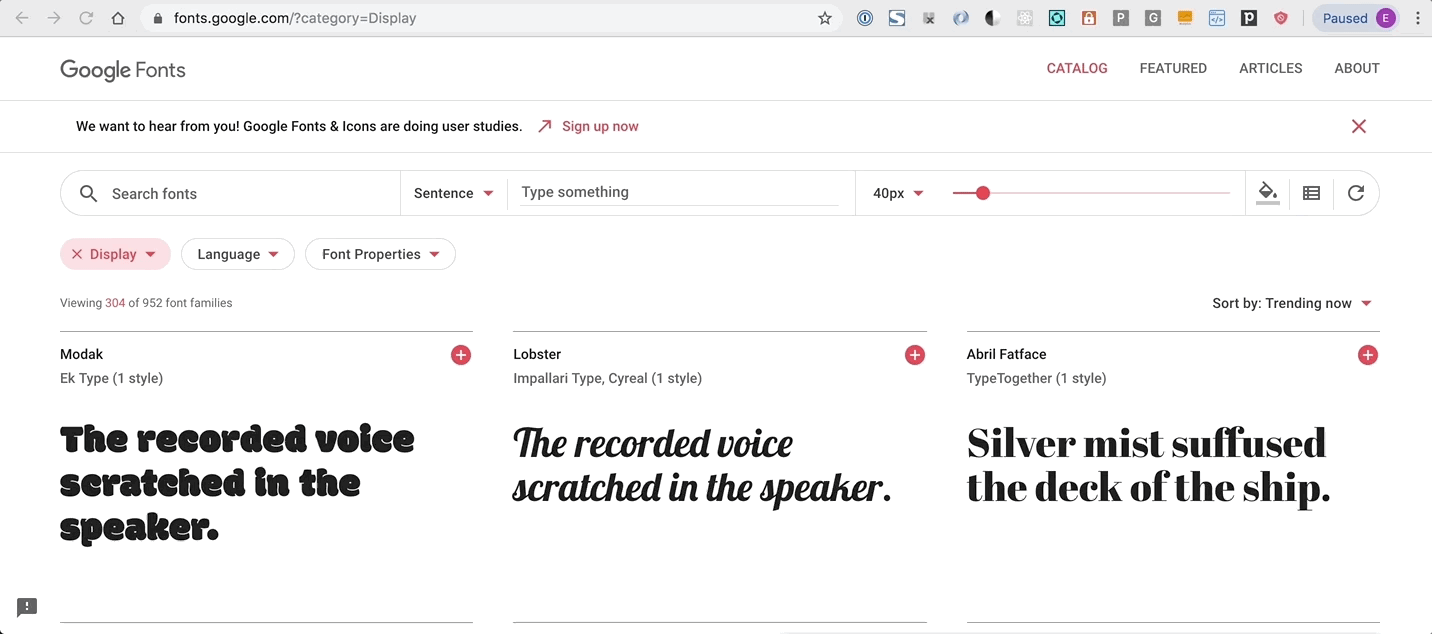Click 'Viewing 304 of 952 font families' text
The height and width of the screenshot is (634, 1432).
tap(146, 303)
